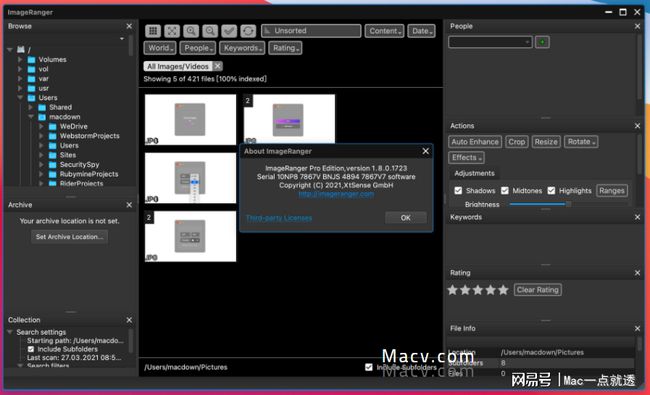Screen dimensions: 650x395
Task: Close the People panel
Action: pos(638,26)
